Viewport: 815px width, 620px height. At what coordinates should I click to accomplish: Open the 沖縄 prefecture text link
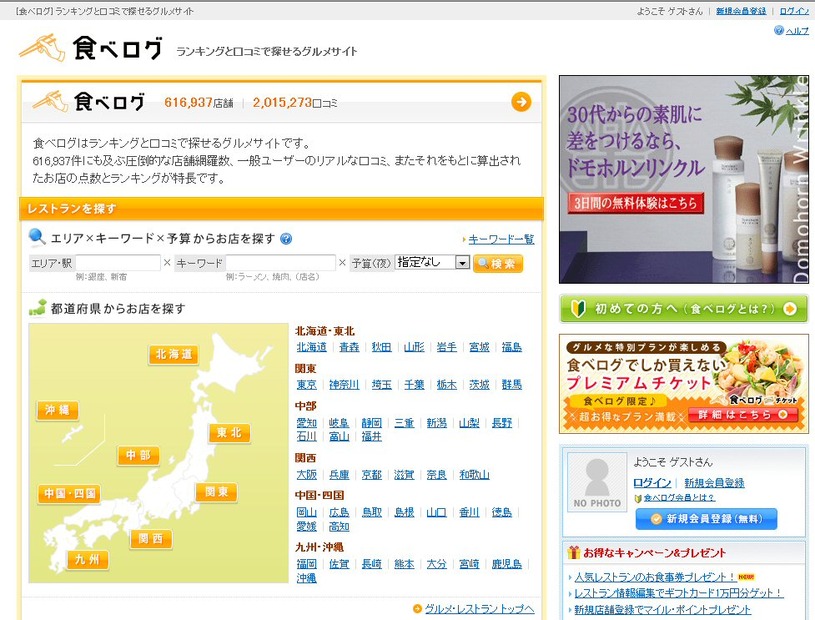[x=307, y=578]
